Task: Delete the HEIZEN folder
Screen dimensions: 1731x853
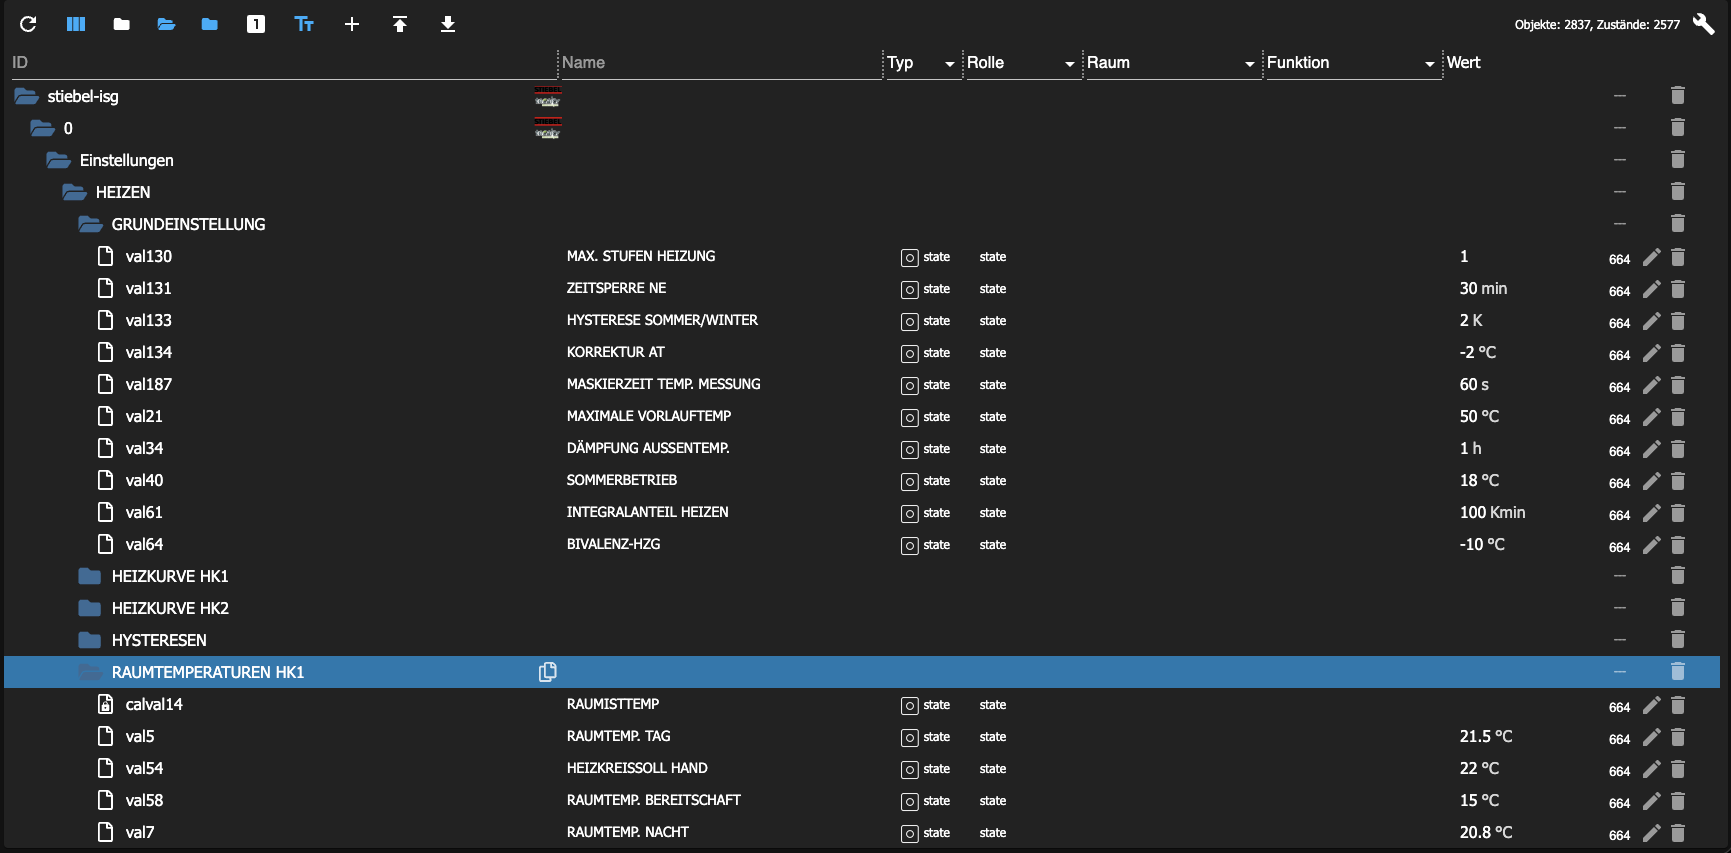Action: pyautogui.click(x=1678, y=191)
